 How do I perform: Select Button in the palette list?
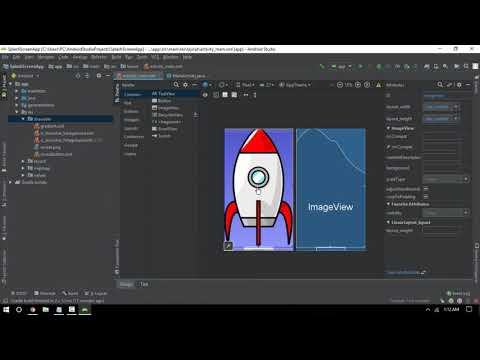pos(162,101)
